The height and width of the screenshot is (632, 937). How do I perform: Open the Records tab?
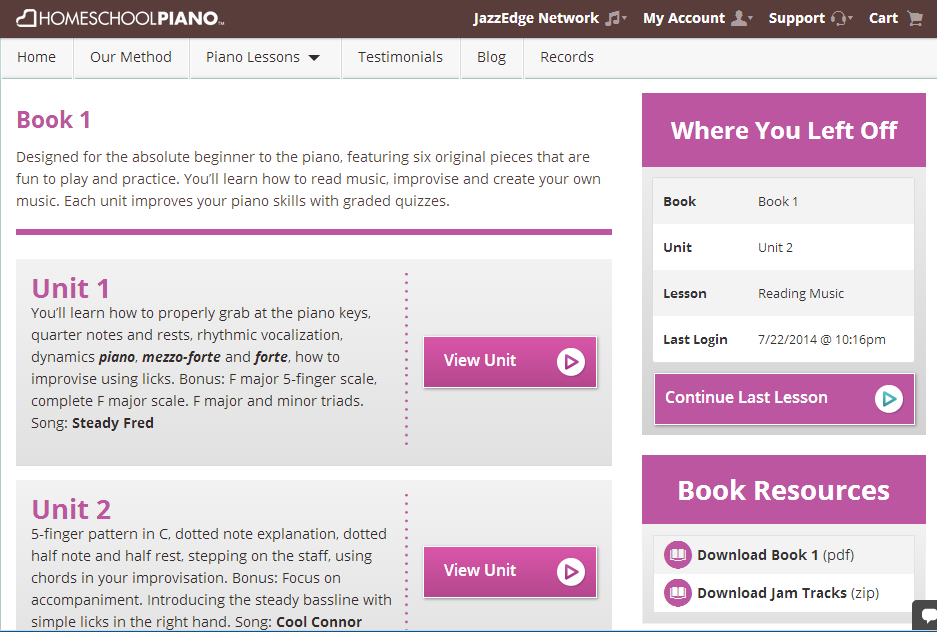click(567, 57)
